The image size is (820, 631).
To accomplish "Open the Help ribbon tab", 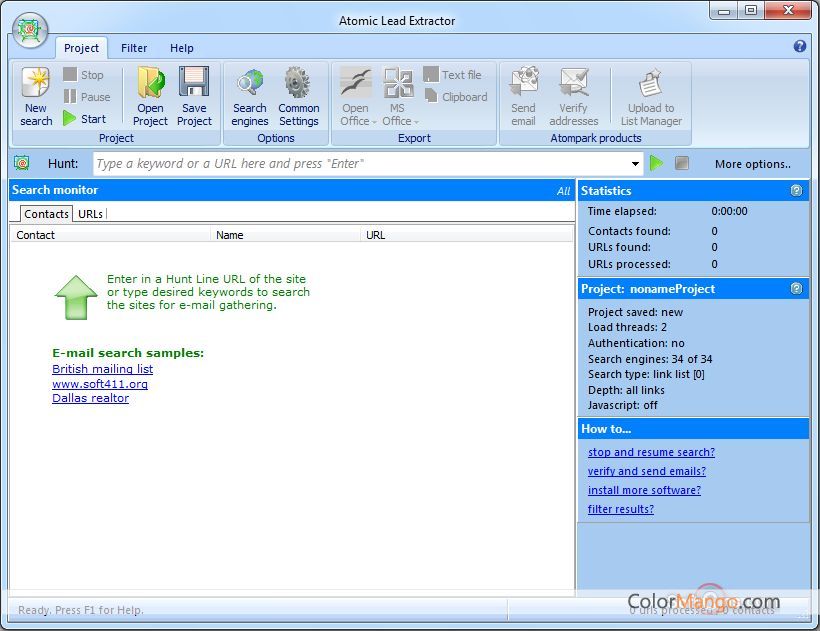I will click(181, 48).
